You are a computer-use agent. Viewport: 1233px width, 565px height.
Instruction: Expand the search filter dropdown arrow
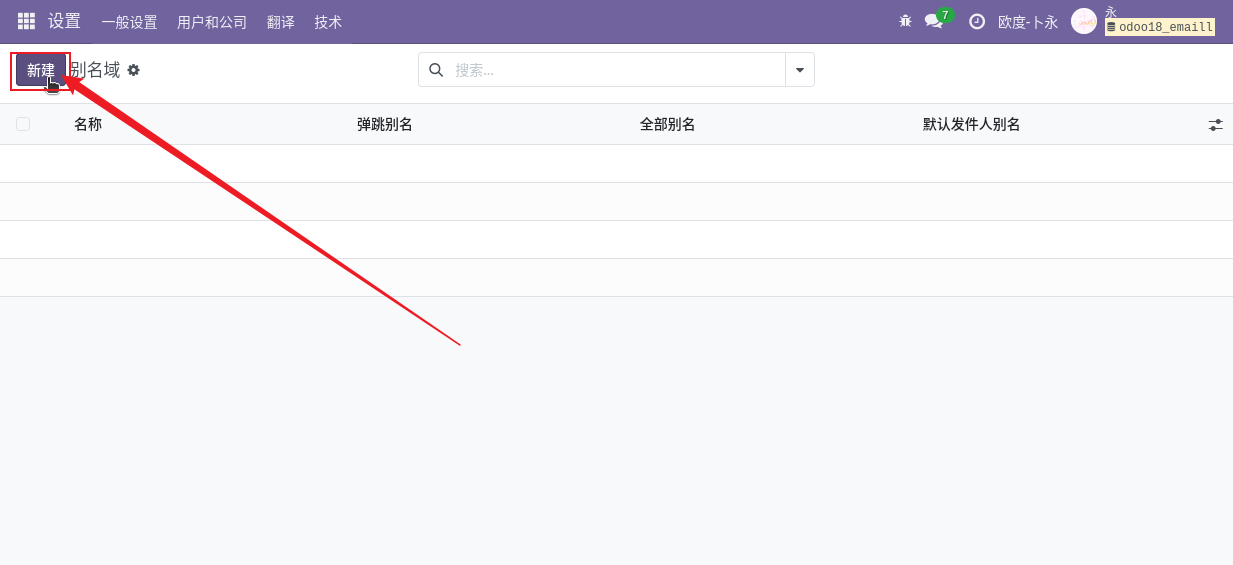click(x=800, y=70)
